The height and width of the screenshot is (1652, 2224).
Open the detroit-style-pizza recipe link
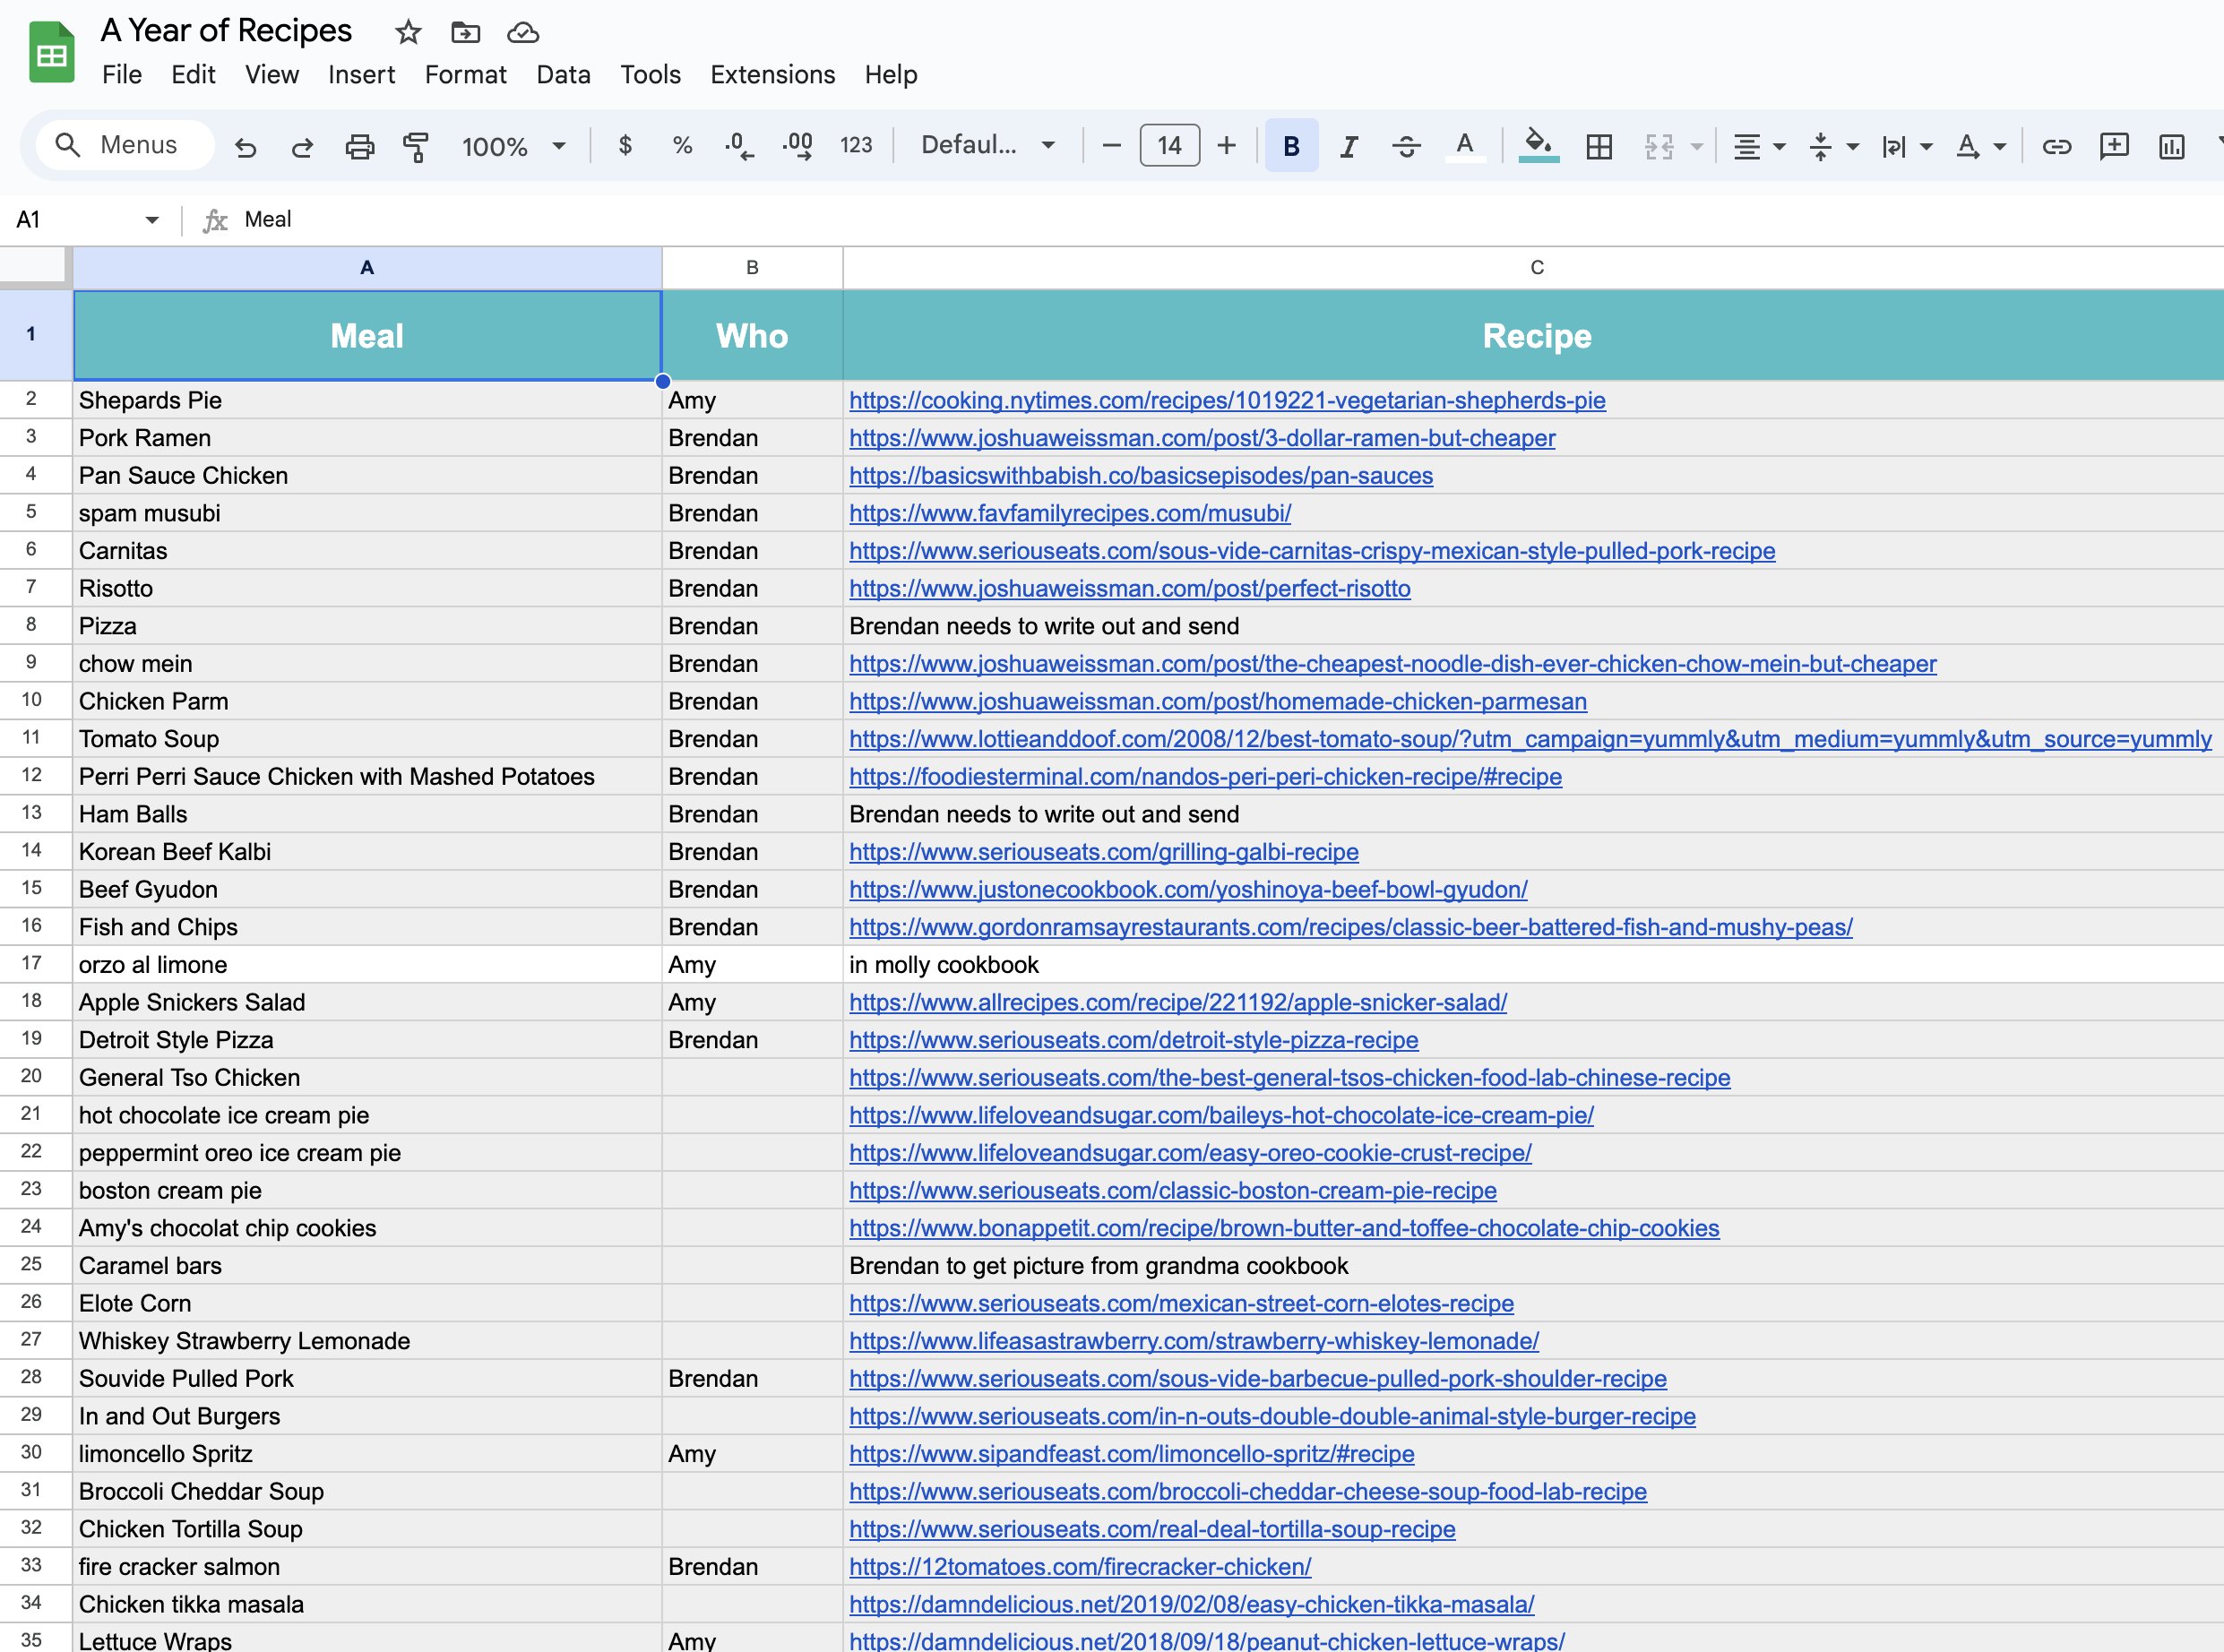(x=1133, y=1040)
